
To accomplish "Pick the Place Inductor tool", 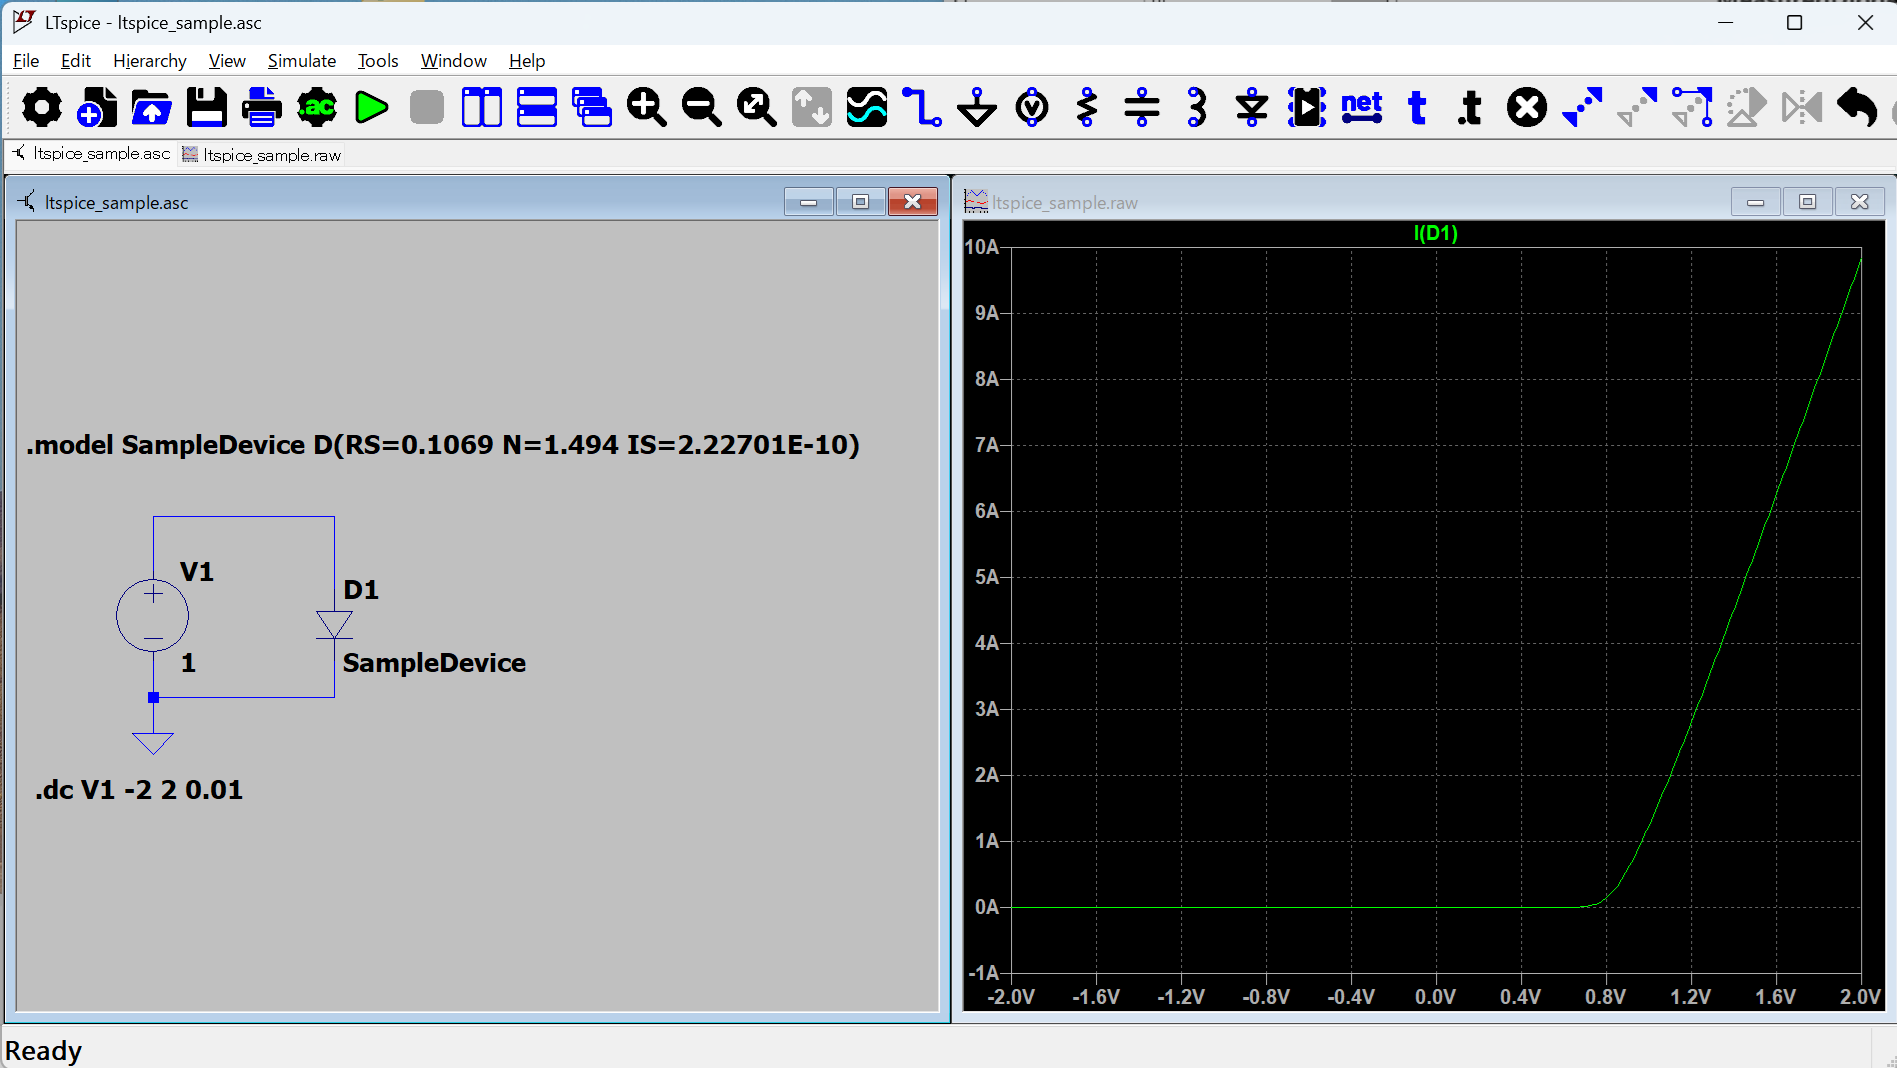I will tap(1196, 108).
